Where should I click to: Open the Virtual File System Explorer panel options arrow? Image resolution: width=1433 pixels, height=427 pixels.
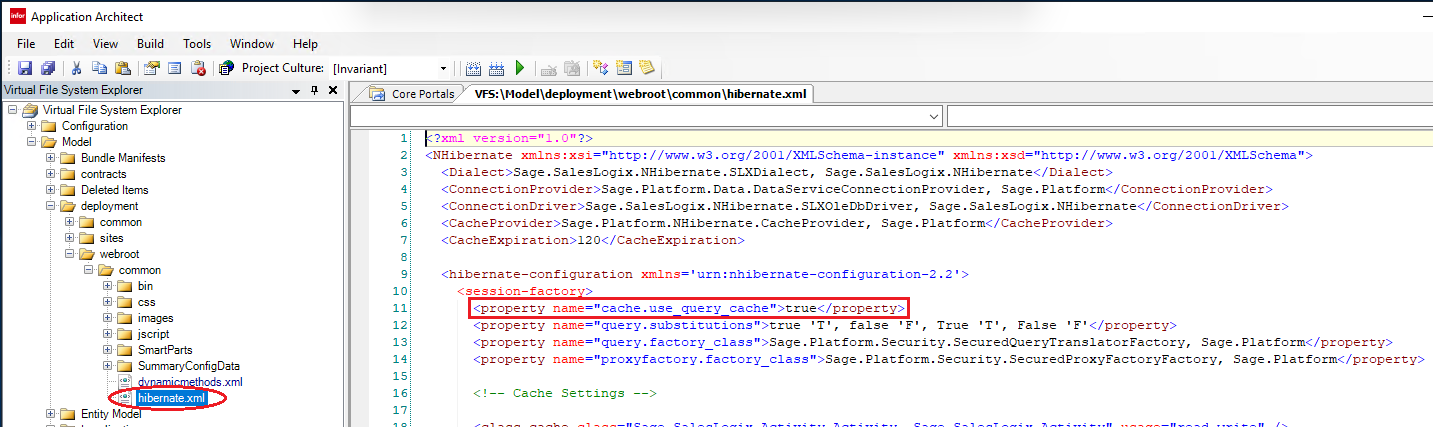(x=296, y=91)
